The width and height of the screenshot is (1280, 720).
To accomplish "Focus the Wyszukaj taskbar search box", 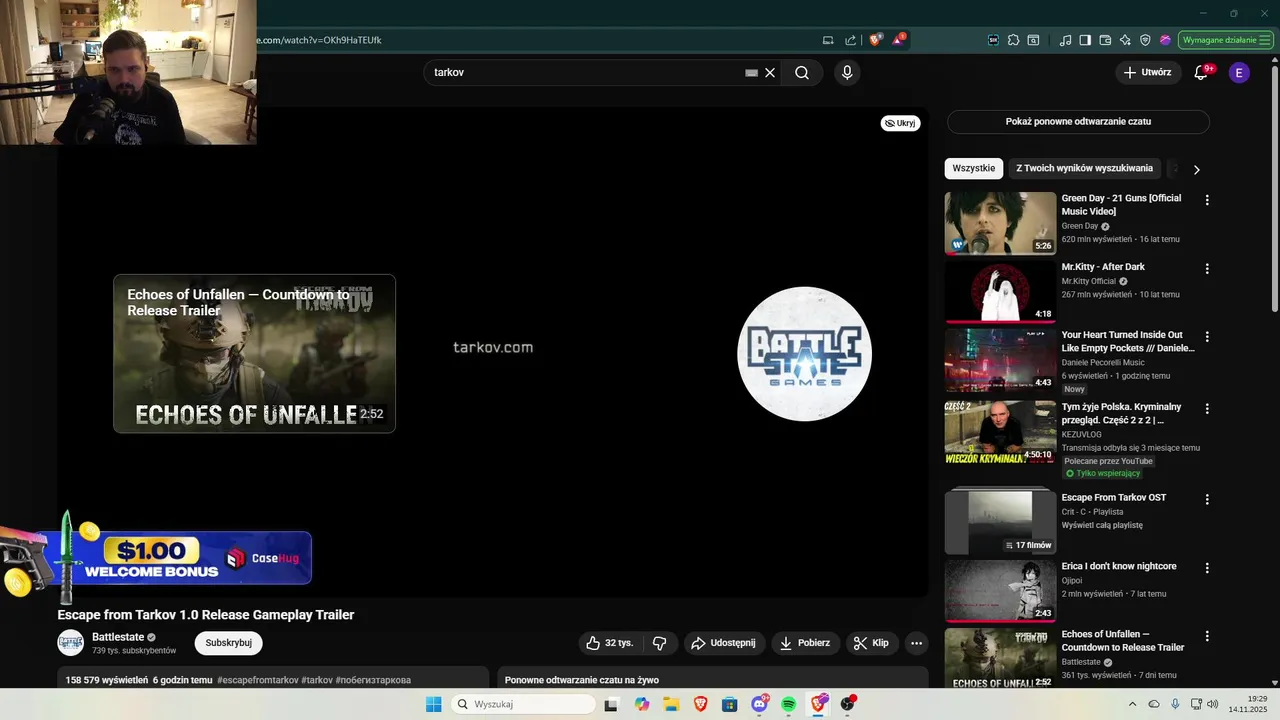I will point(523,704).
